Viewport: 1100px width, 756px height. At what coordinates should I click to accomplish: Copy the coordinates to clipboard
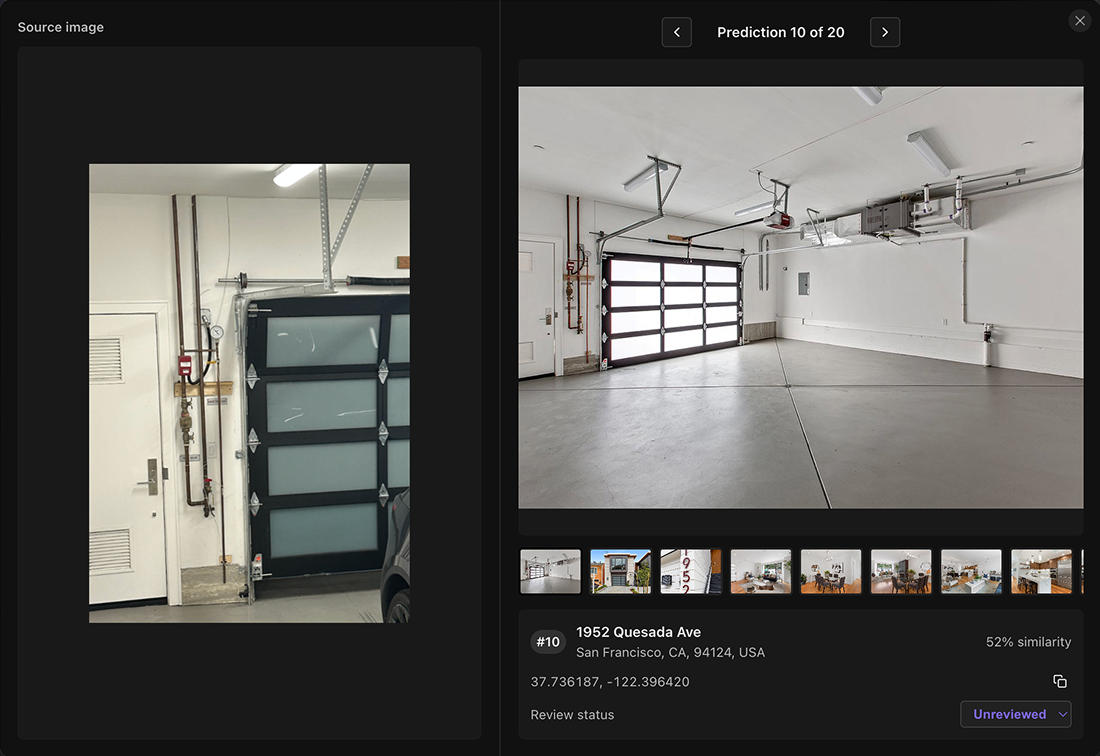(x=1060, y=681)
